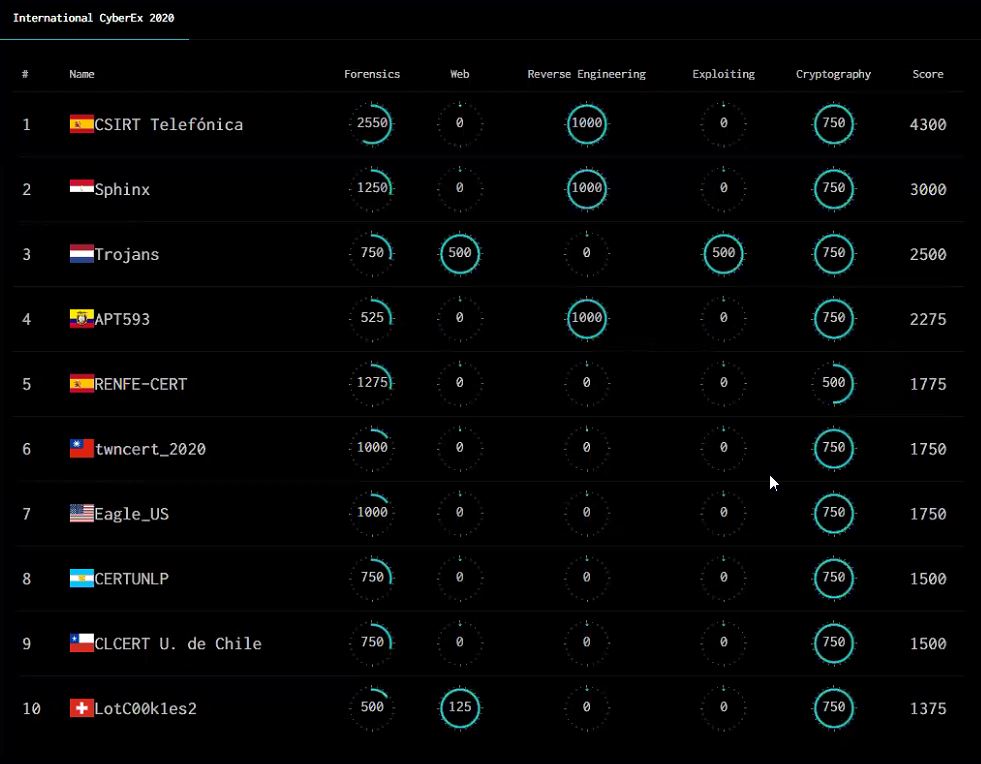The width and height of the screenshot is (981, 764).
Task: Click team name Sphinx
Action: (122, 189)
